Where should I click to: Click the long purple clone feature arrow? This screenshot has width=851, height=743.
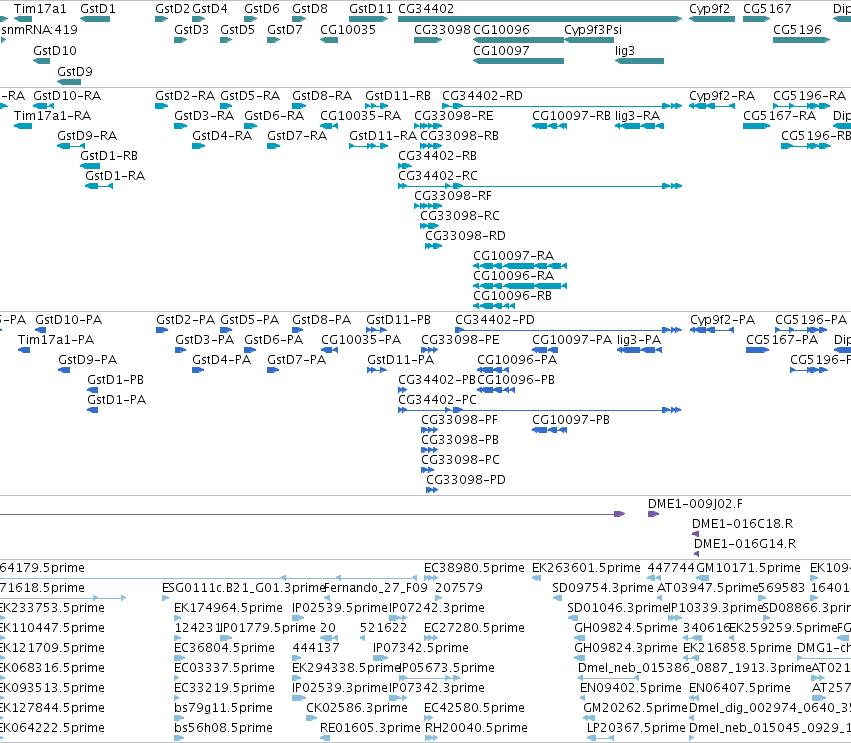[x=312, y=514]
